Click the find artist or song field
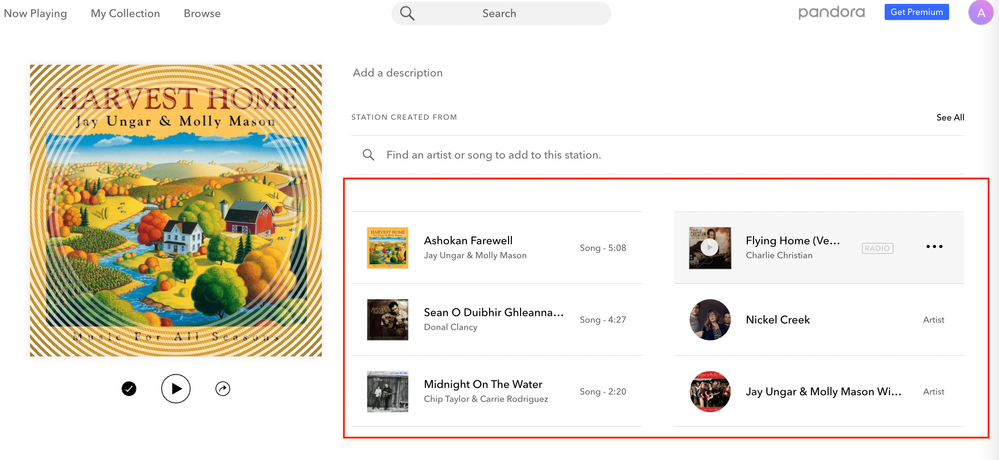The image size is (999, 460). [494, 155]
